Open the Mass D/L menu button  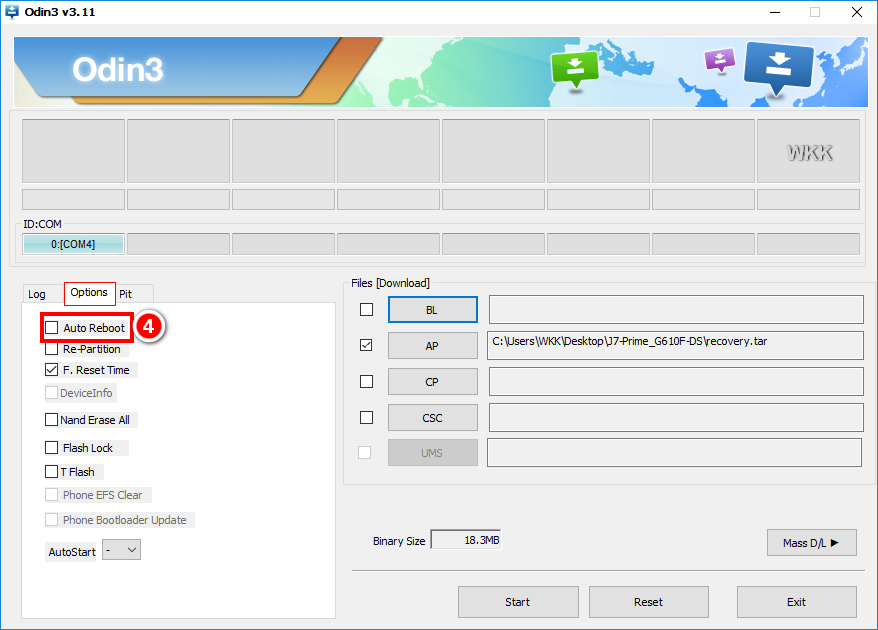(811, 543)
